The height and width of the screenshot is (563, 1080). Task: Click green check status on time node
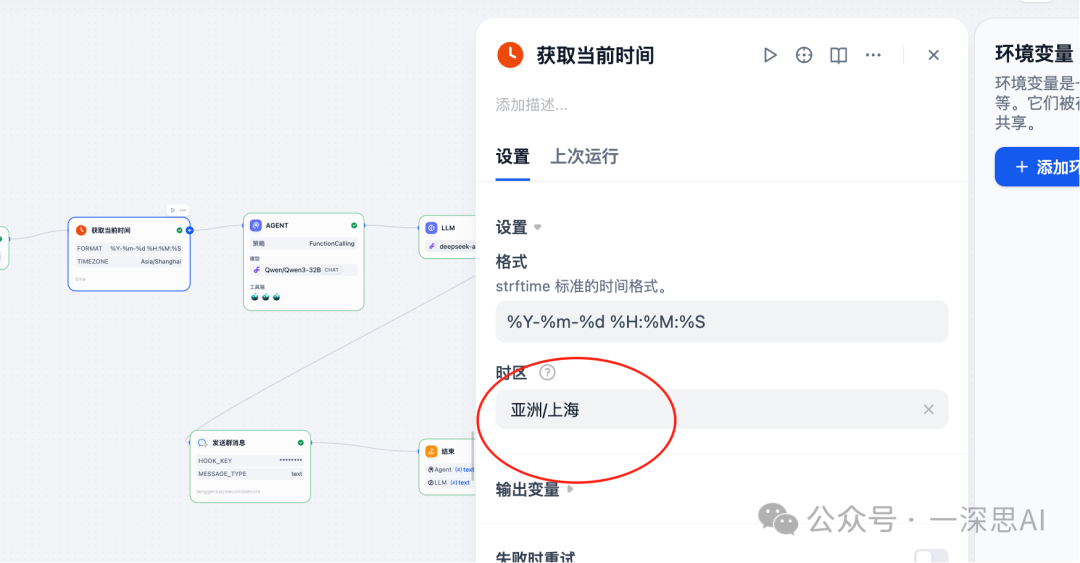tap(179, 230)
